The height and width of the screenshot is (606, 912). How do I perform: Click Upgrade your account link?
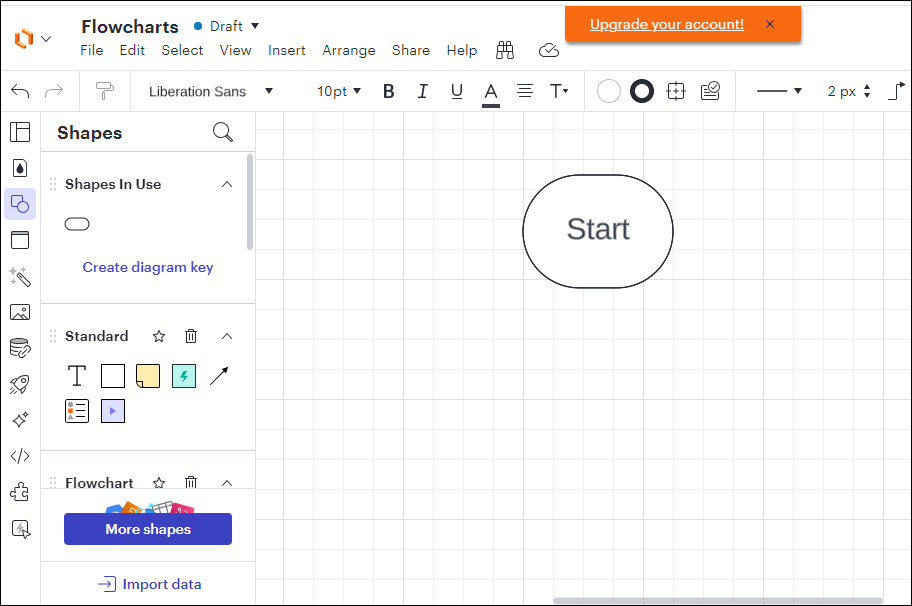[x=667, y=24]
